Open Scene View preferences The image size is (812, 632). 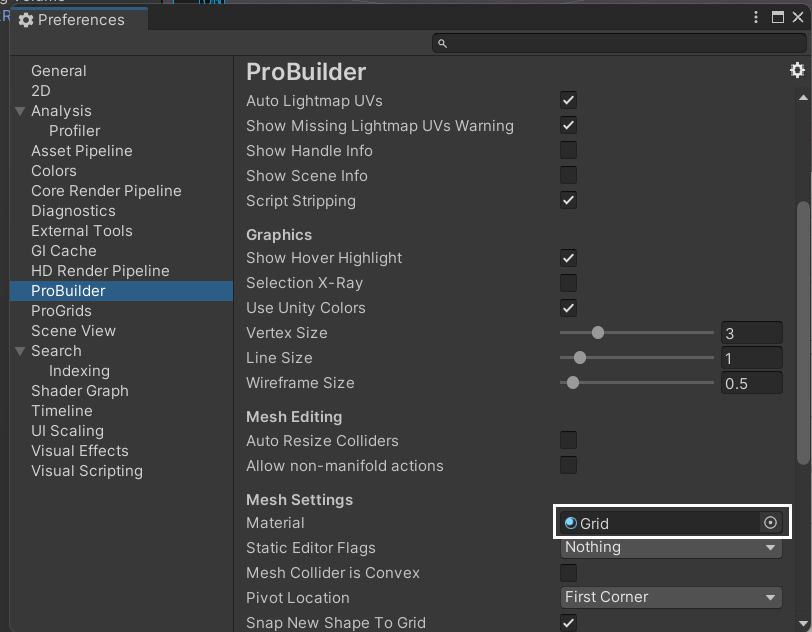74,331
